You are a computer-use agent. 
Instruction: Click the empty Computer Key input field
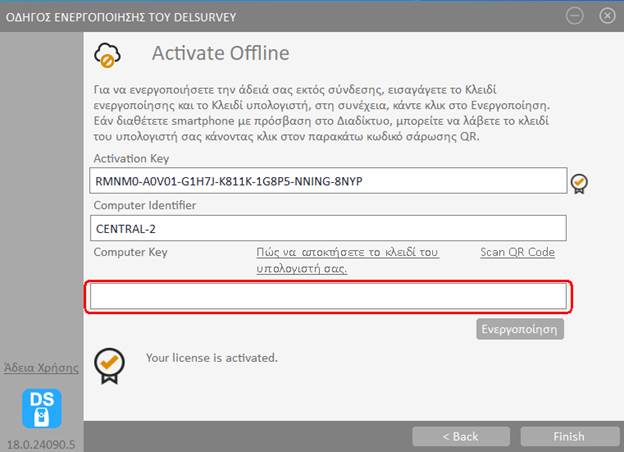coord(328,296)
